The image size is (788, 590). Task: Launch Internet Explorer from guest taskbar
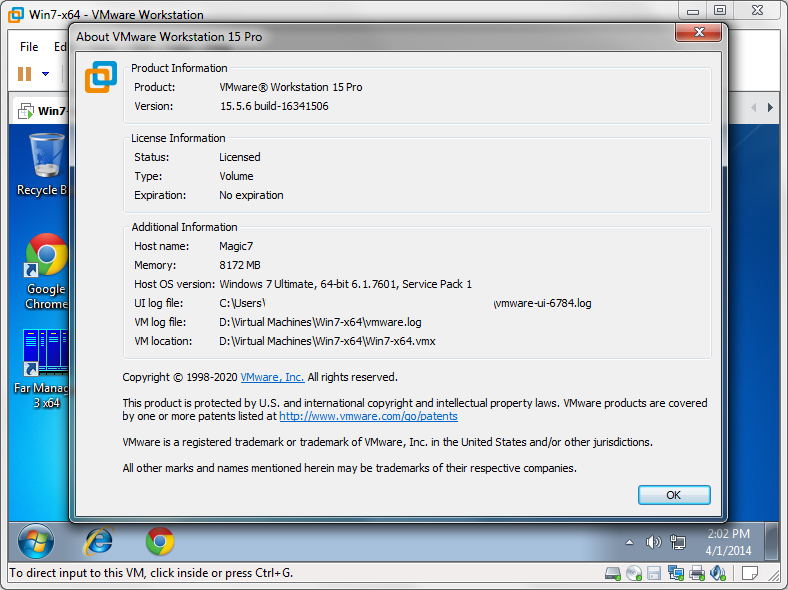click(98, 541)
